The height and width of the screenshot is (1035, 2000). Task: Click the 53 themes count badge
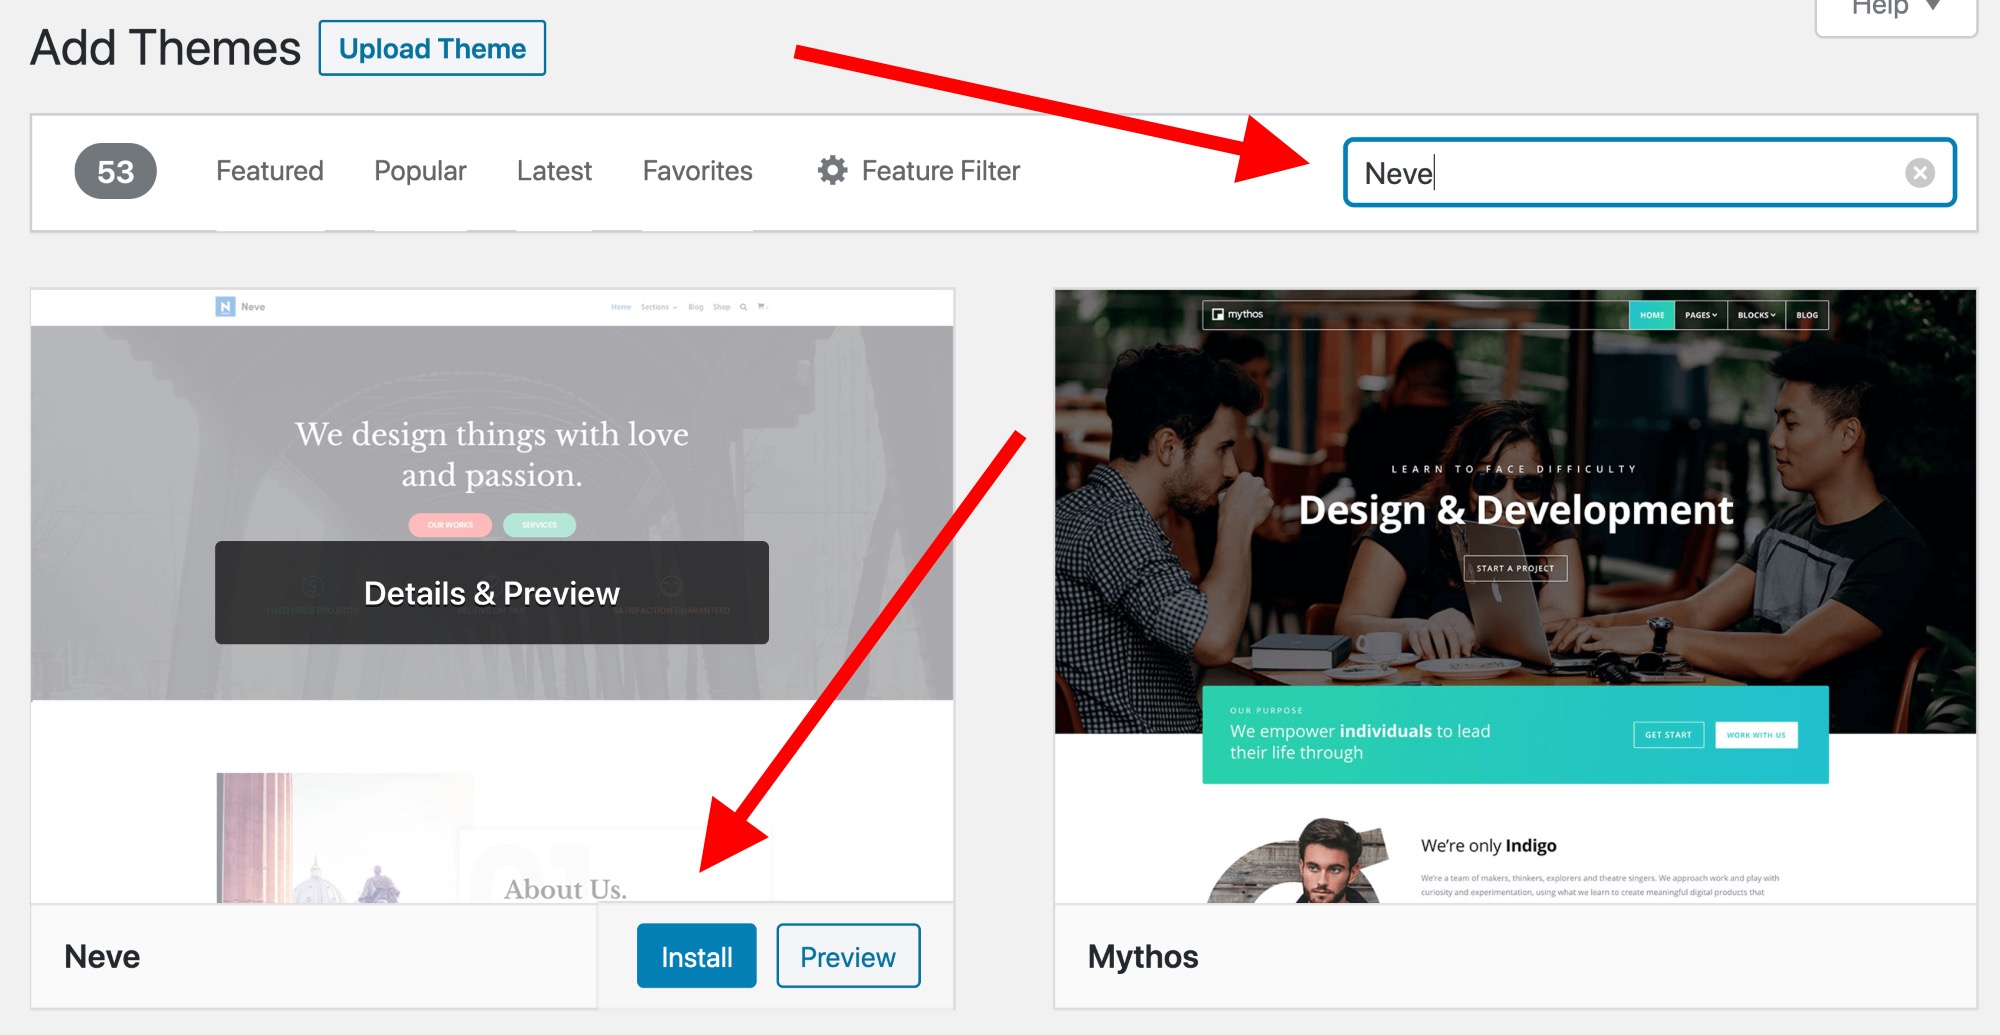[x=115, y=171]
